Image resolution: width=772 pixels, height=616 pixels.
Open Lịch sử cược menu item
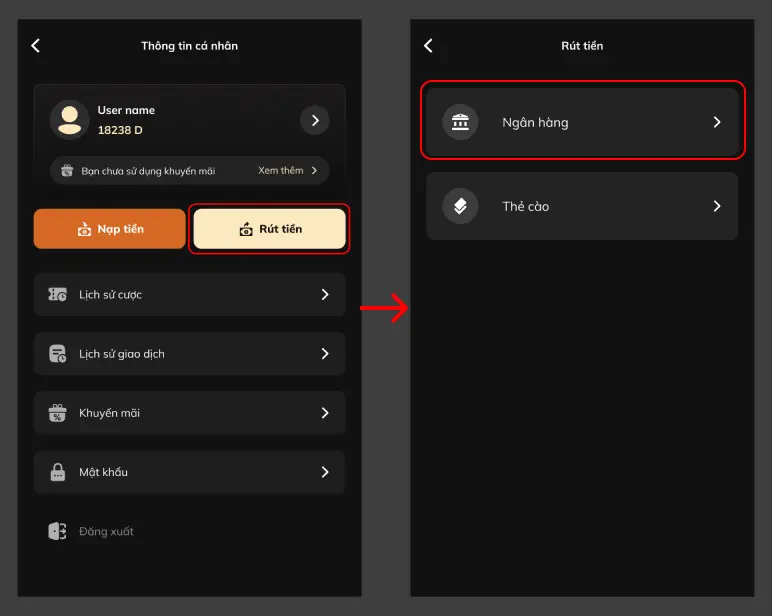click(190, 294)
